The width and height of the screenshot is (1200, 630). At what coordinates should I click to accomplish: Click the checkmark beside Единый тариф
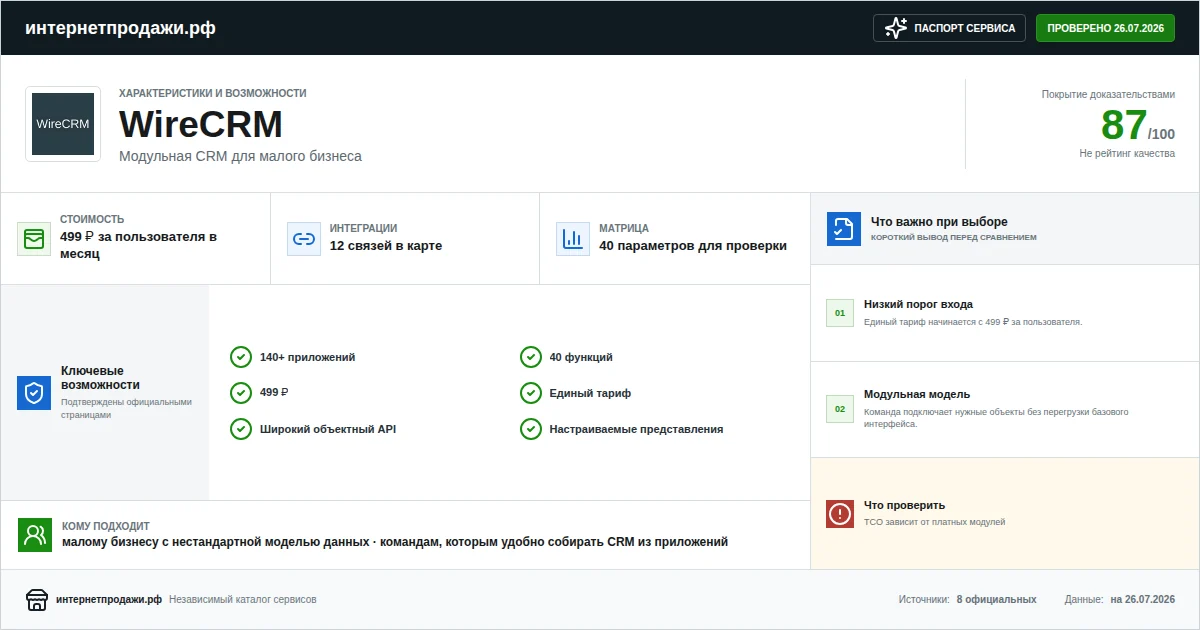531,393
